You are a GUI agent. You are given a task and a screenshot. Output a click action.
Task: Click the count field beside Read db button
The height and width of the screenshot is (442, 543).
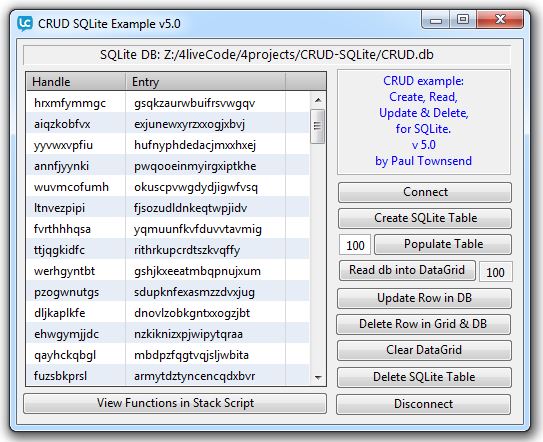click(x=495, y=272)
